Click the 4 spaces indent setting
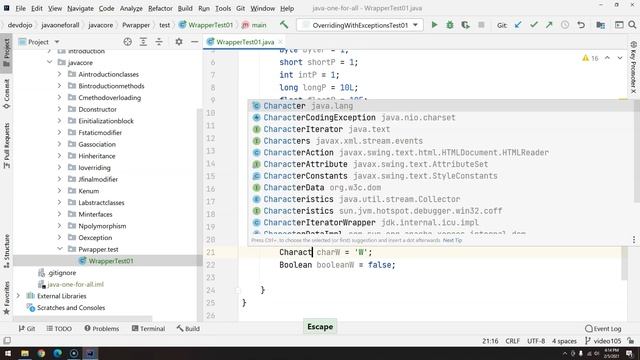 (564, 341)
